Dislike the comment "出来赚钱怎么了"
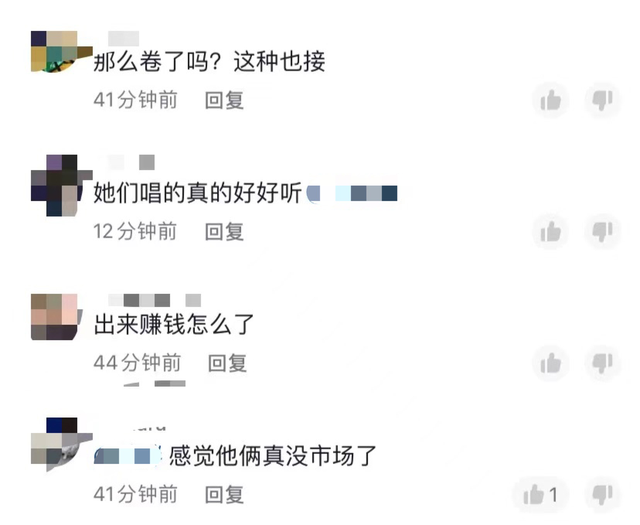 click(602, 363)
